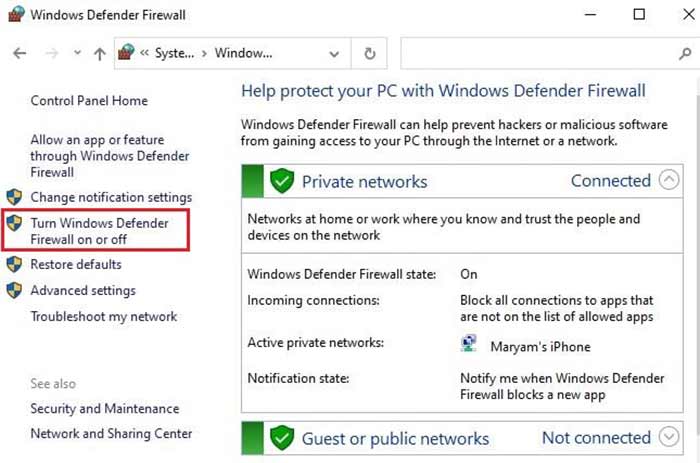This screenshot has width=700, height=463.
Task: Click the Private networks green shield icon
Action: [x=282, y=181]
